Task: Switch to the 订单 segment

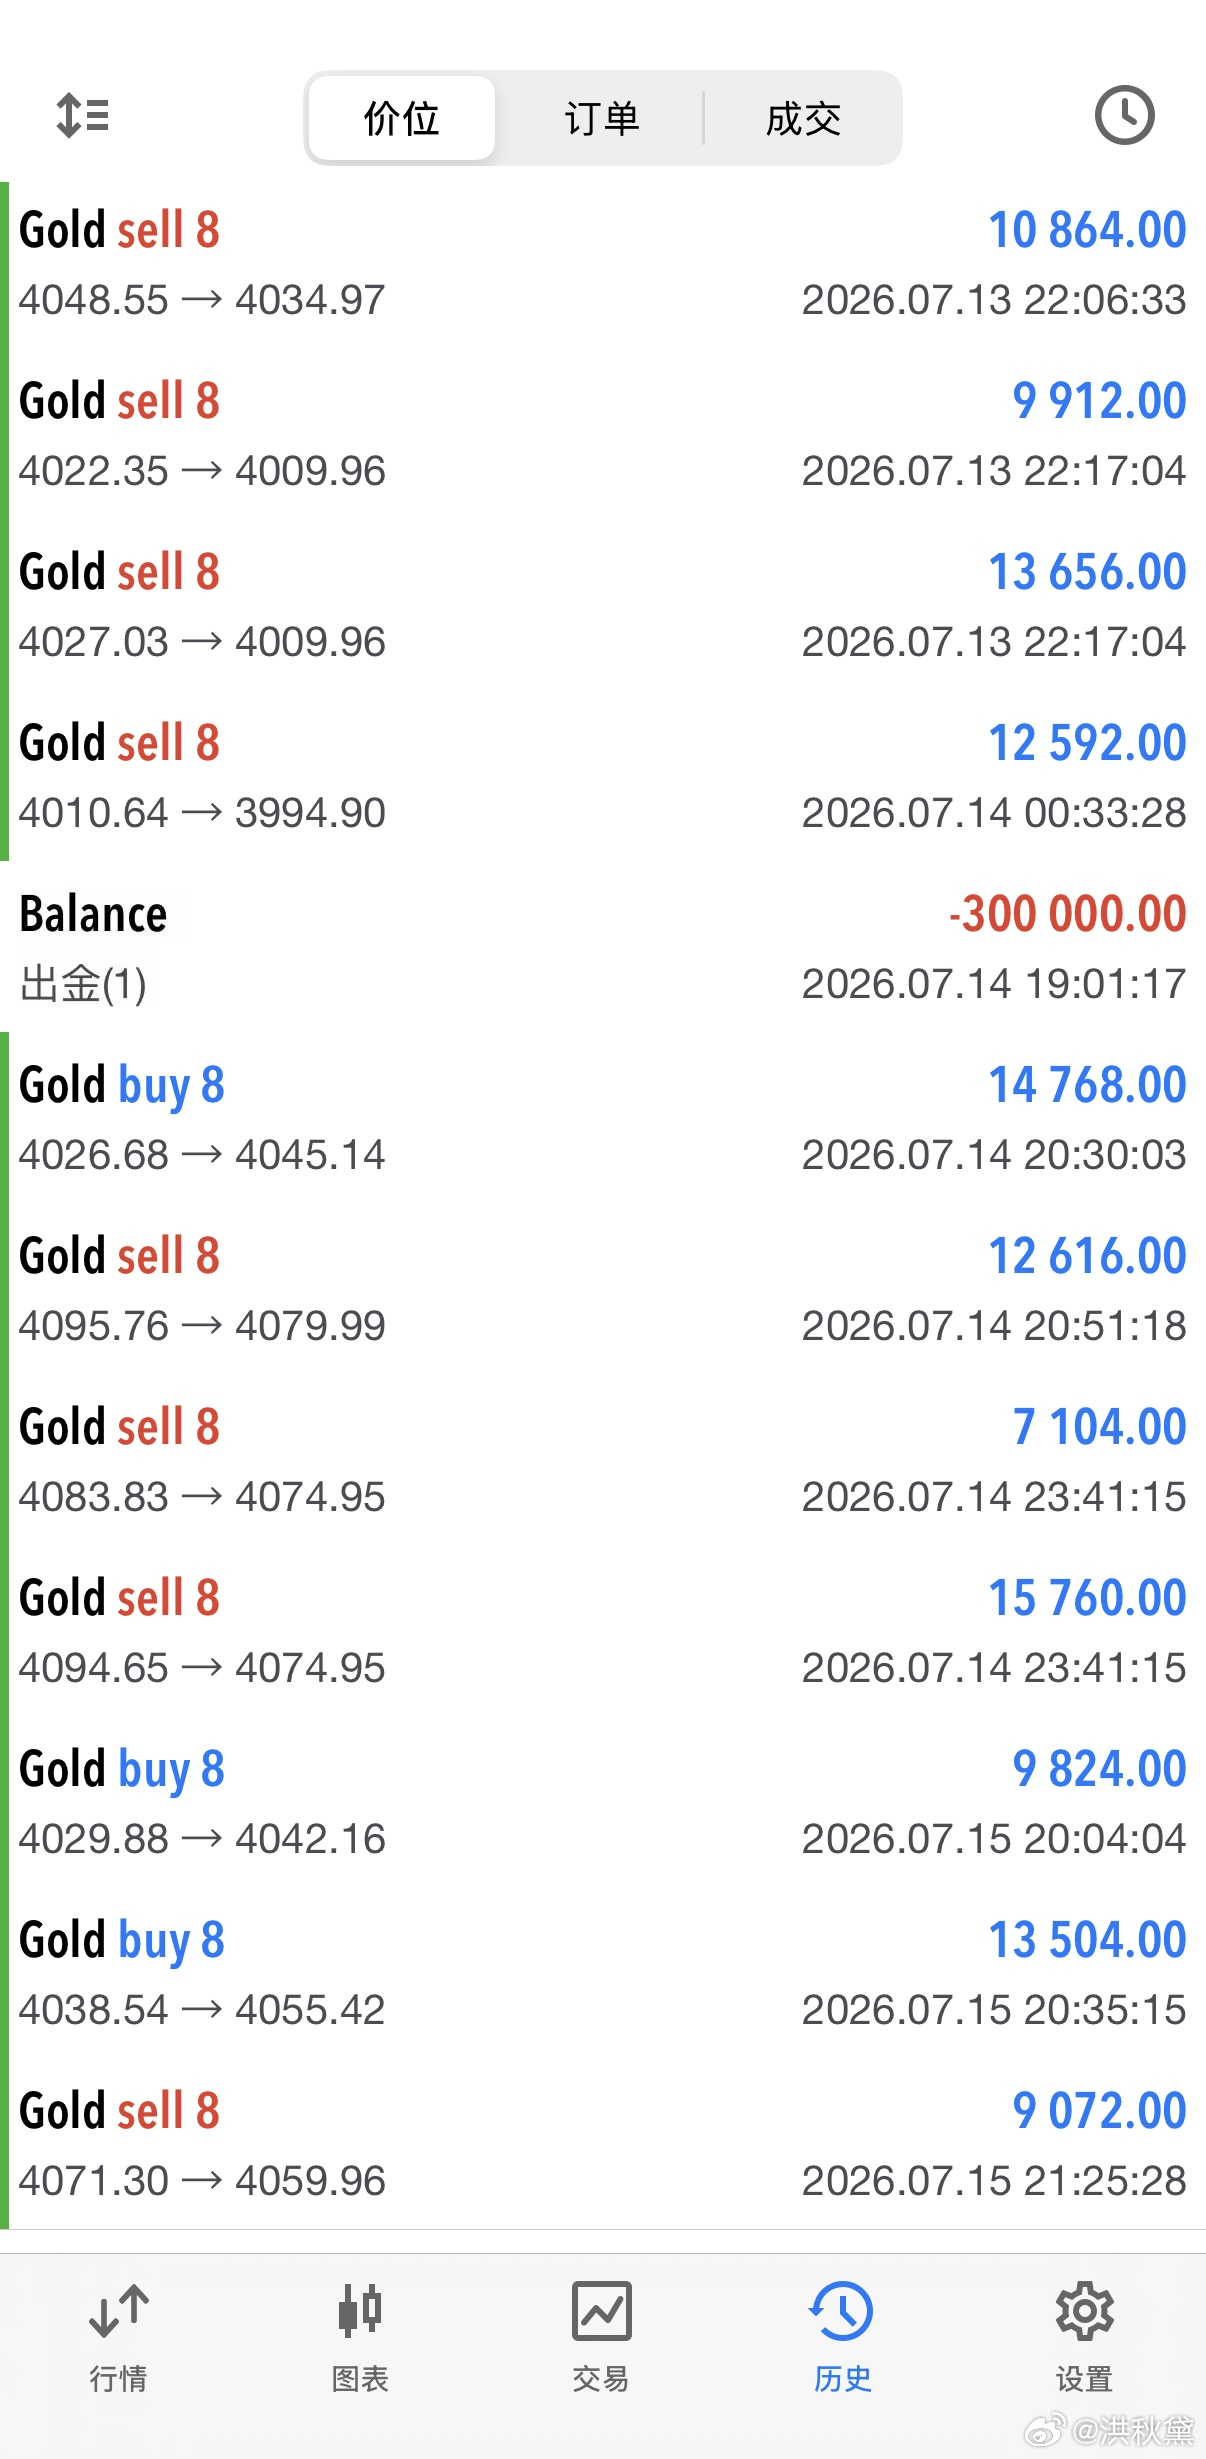Action: coord(601,118)
